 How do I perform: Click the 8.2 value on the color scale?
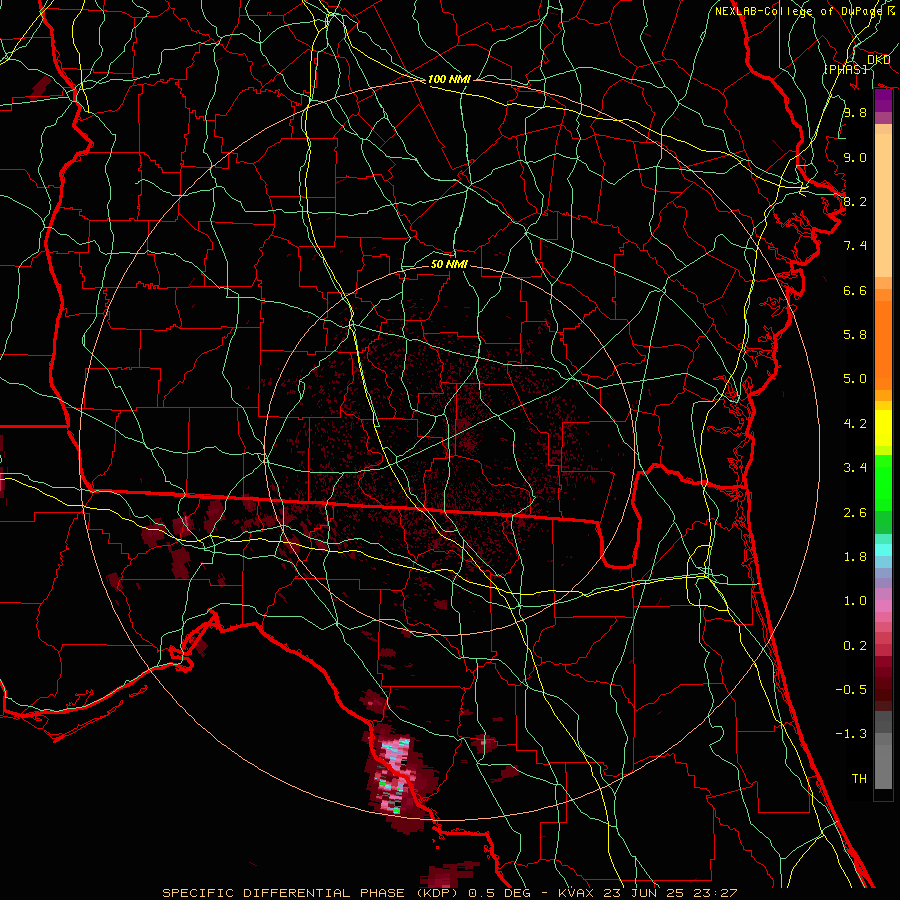[855, 201]
